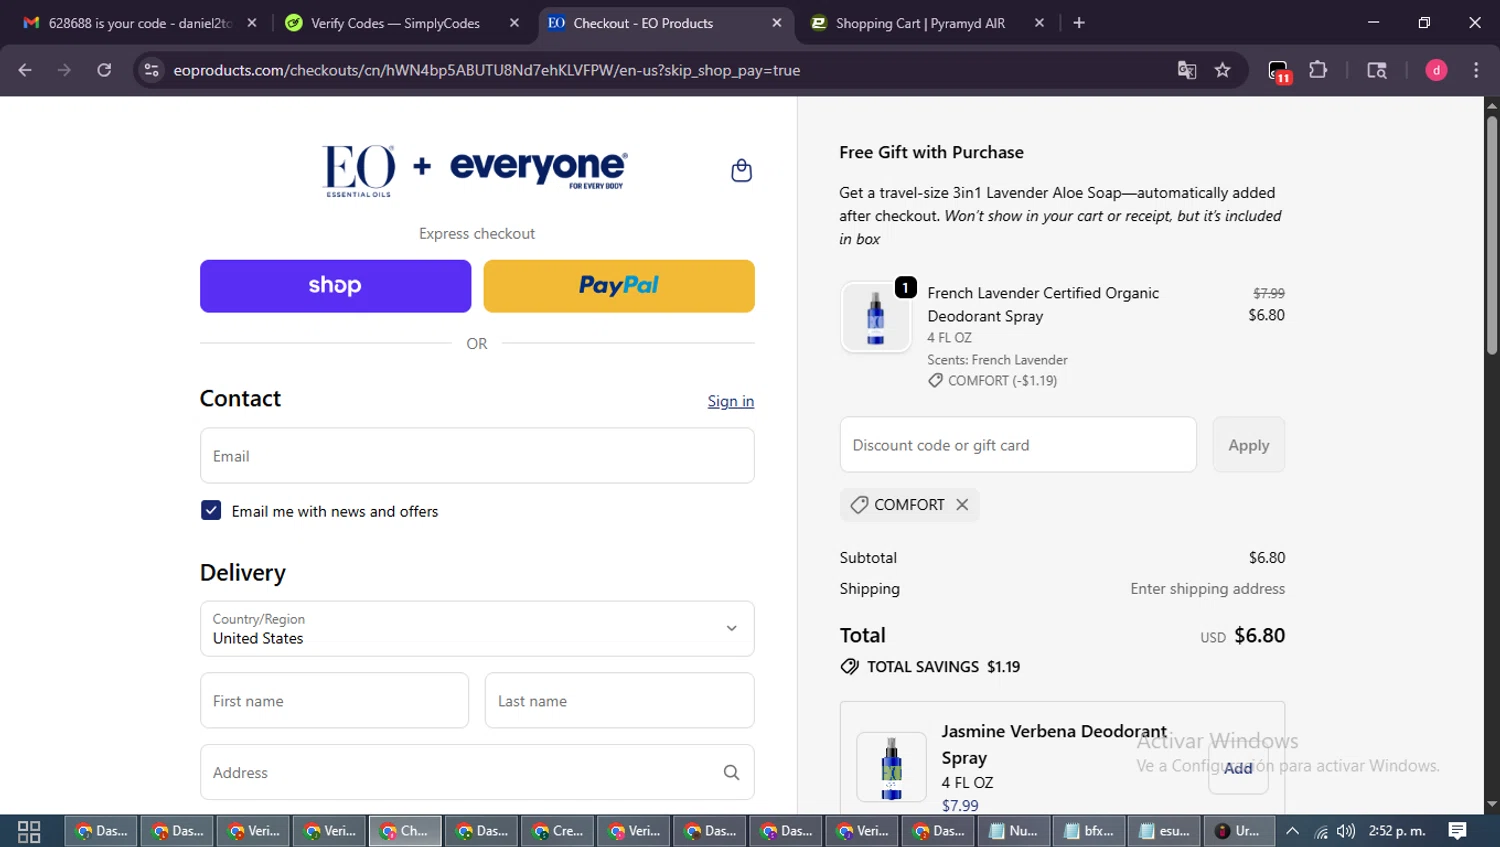The width and height of the screenshot is (1500, 847).
Task: Click the translate page icon
Action: point(1187,70)
